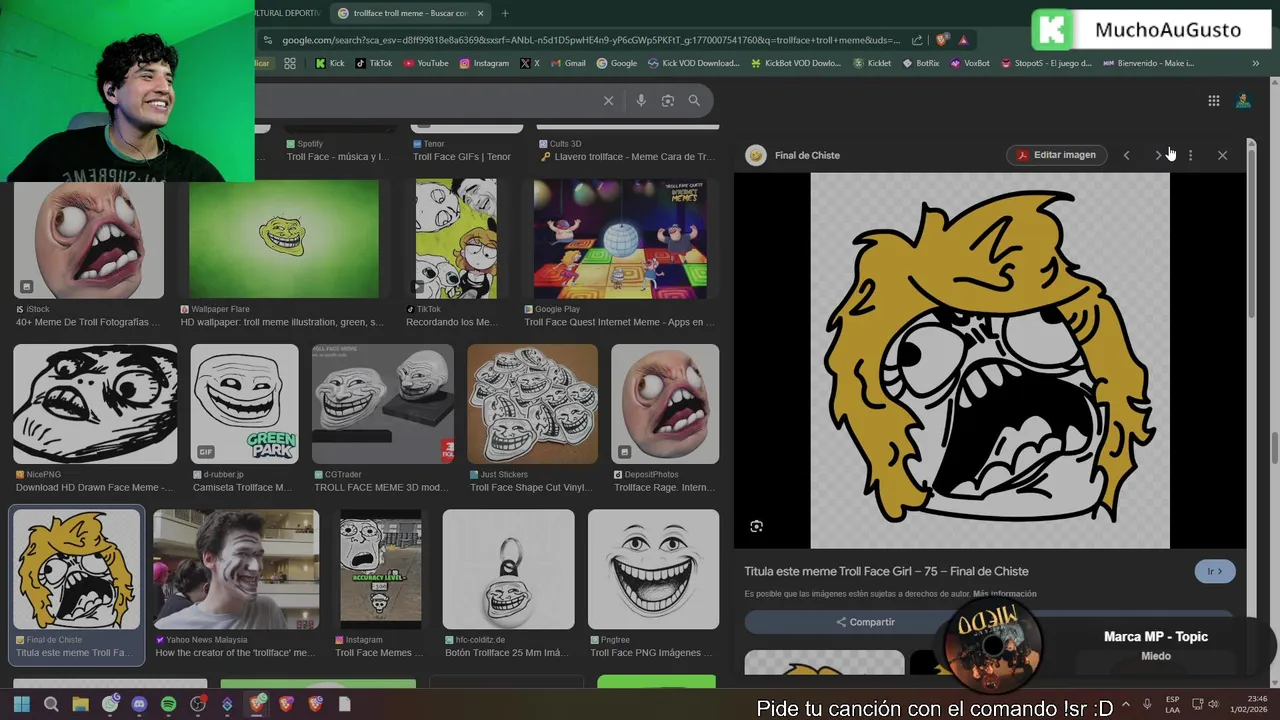The width and height of the screenshot is (1280, 720).
Task: Switch to the CULTURAL DEPORTIVA tab
Action: (290, 13)
